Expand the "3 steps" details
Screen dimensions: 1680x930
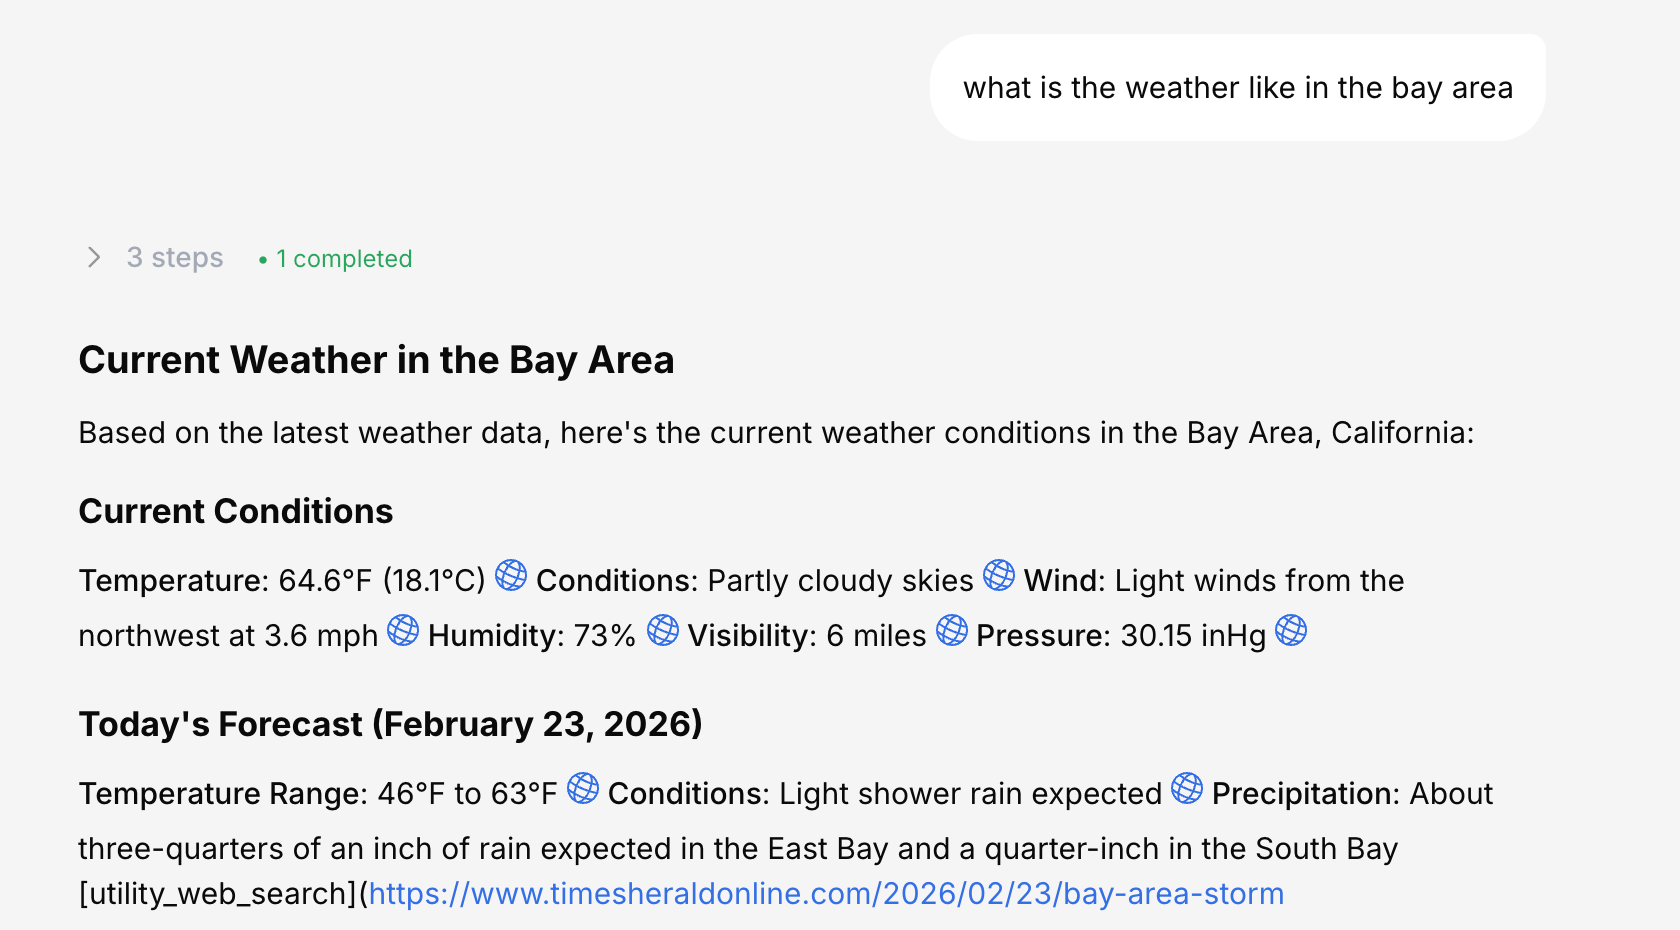coord(175,258)
